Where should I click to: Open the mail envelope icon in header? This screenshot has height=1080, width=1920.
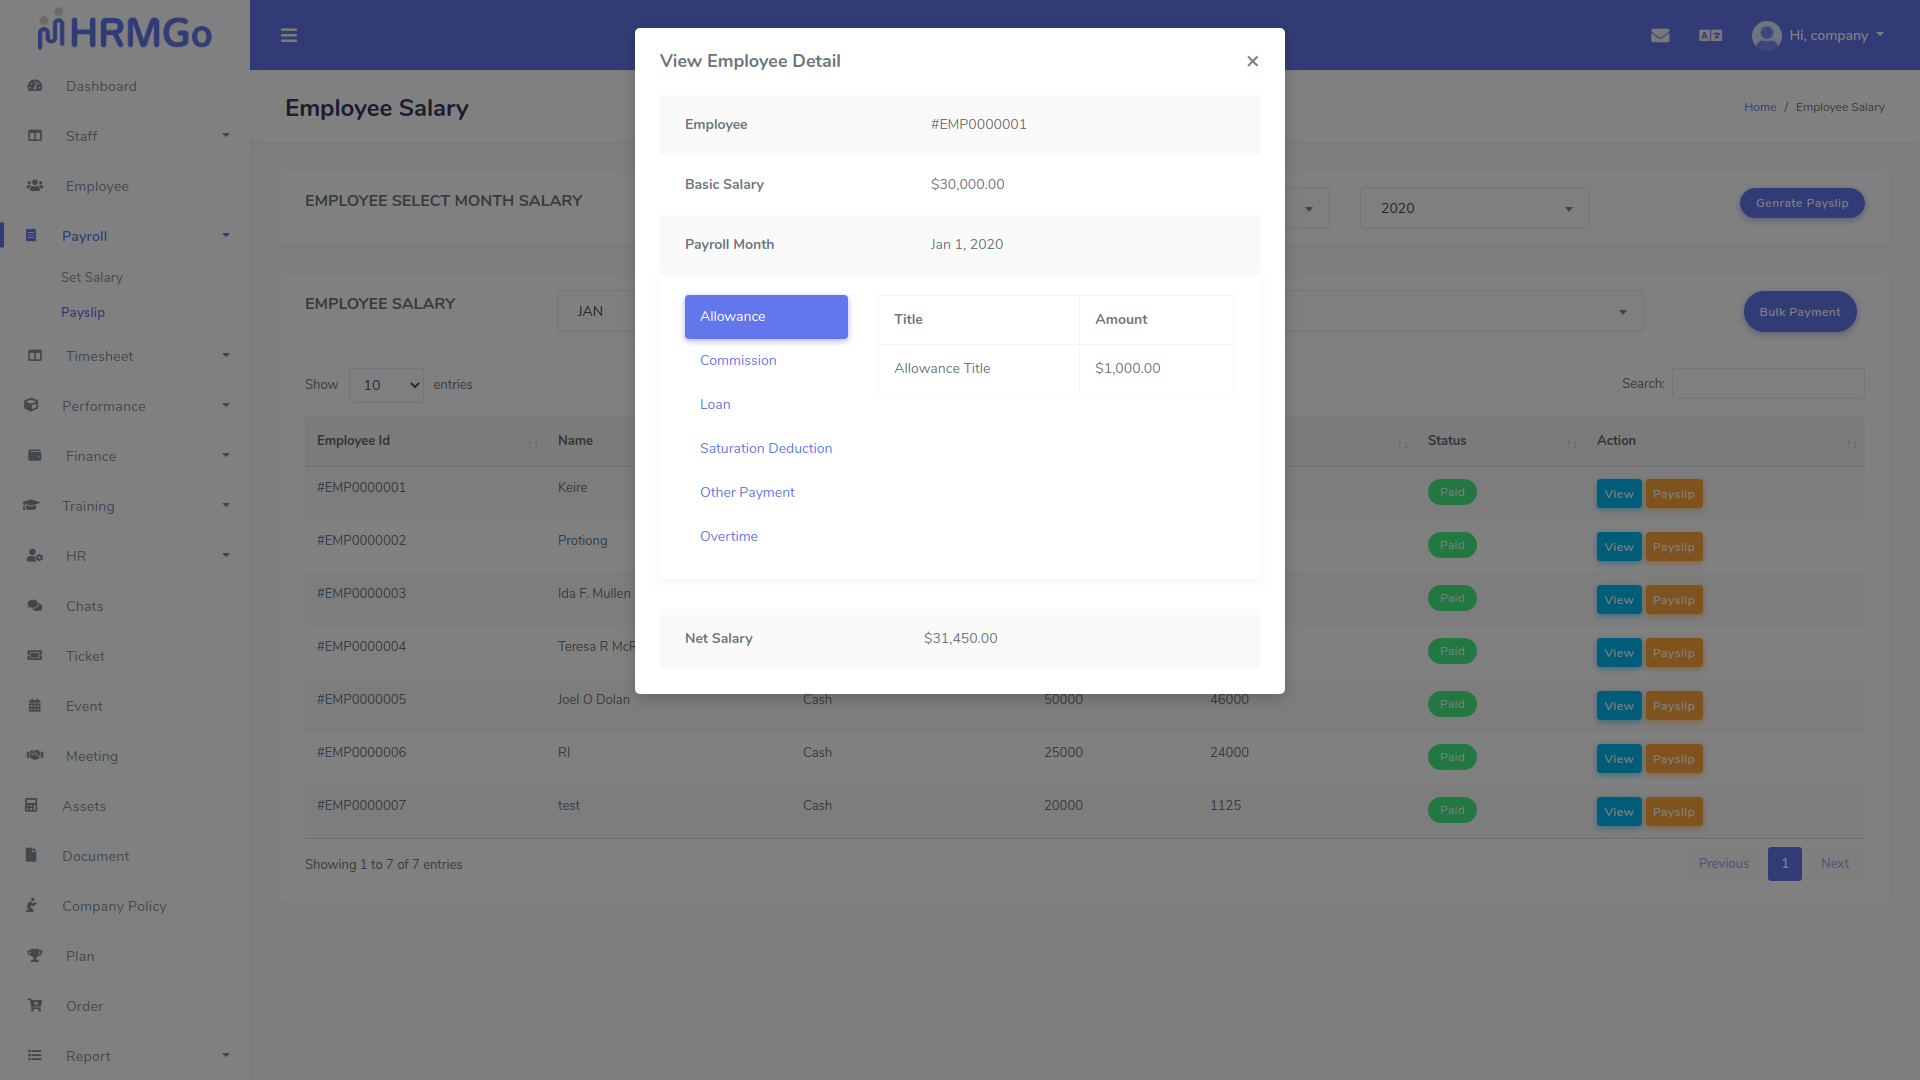pos(1660,36)
